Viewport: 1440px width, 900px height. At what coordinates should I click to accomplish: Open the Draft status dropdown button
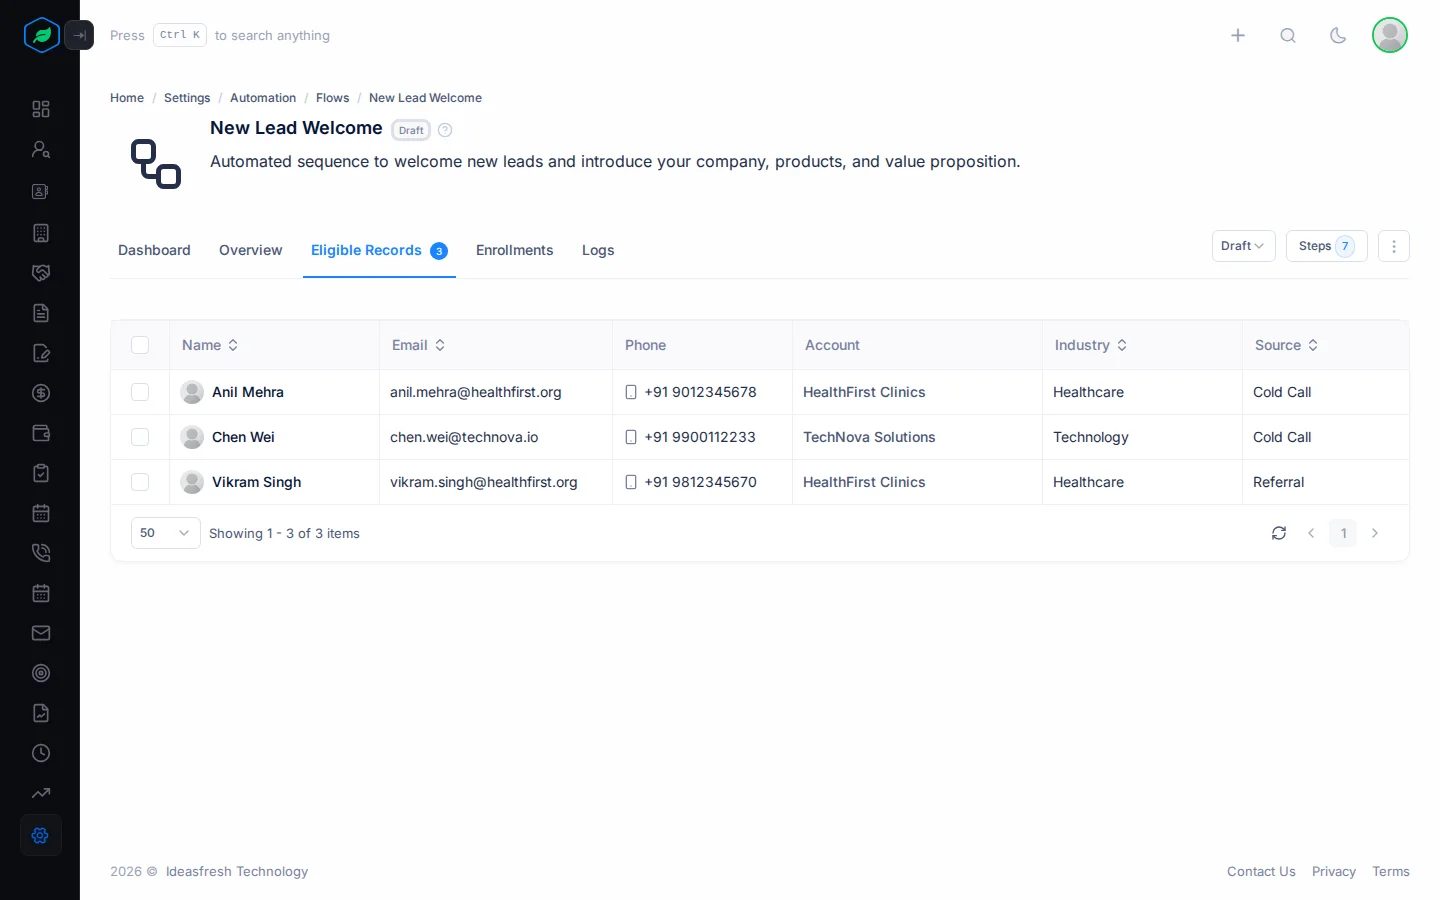[1243, 246]
